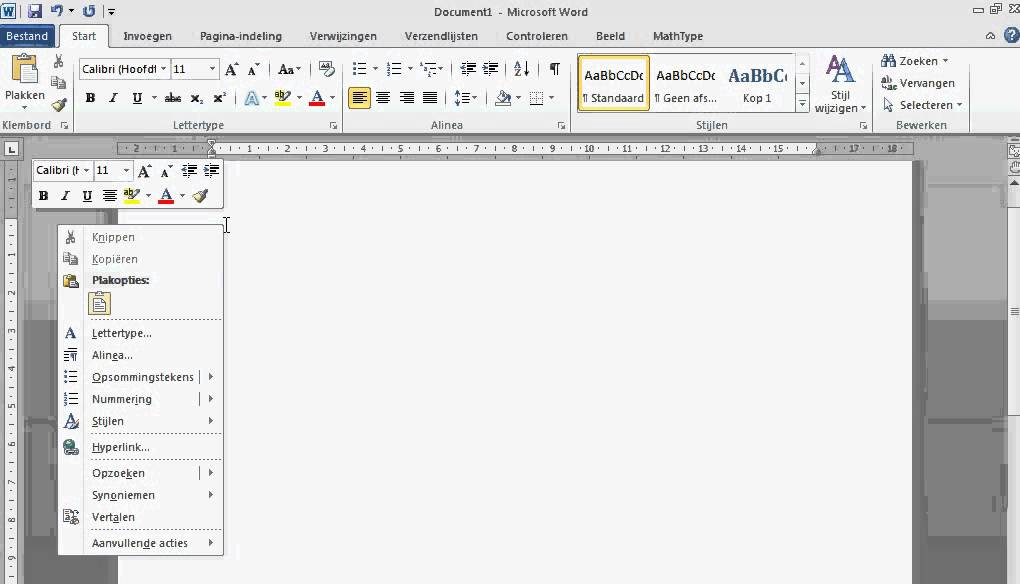Click the borders button in Alinea group
1020x584 pixels.
click(536, 98)
